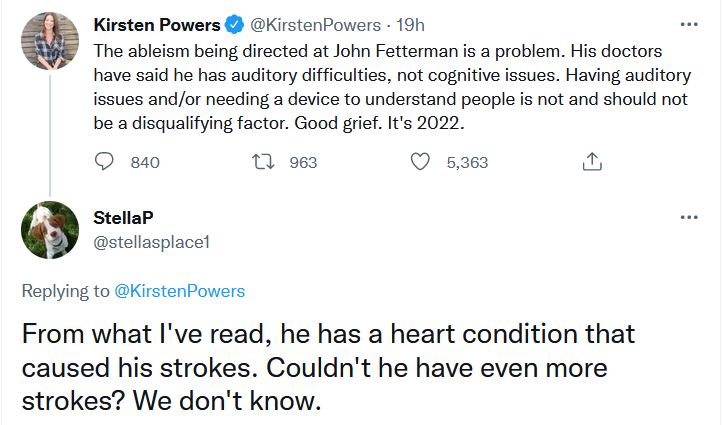Viewport: 723px width, 425px height.
Task: Click the reply speech bubble icon
Action: click(105, 161)
